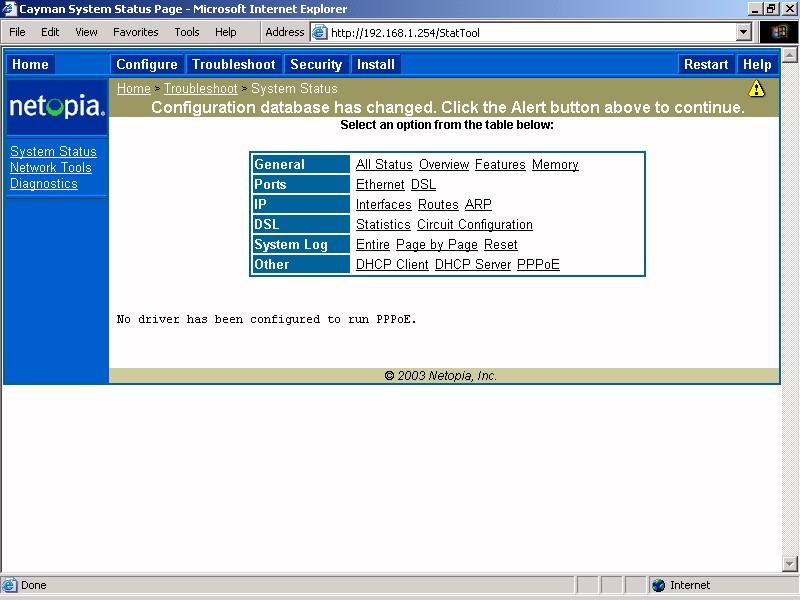The height and width of the screenshot is (600, 800).
Task: Click the General row header
Action: coord(301,165)
